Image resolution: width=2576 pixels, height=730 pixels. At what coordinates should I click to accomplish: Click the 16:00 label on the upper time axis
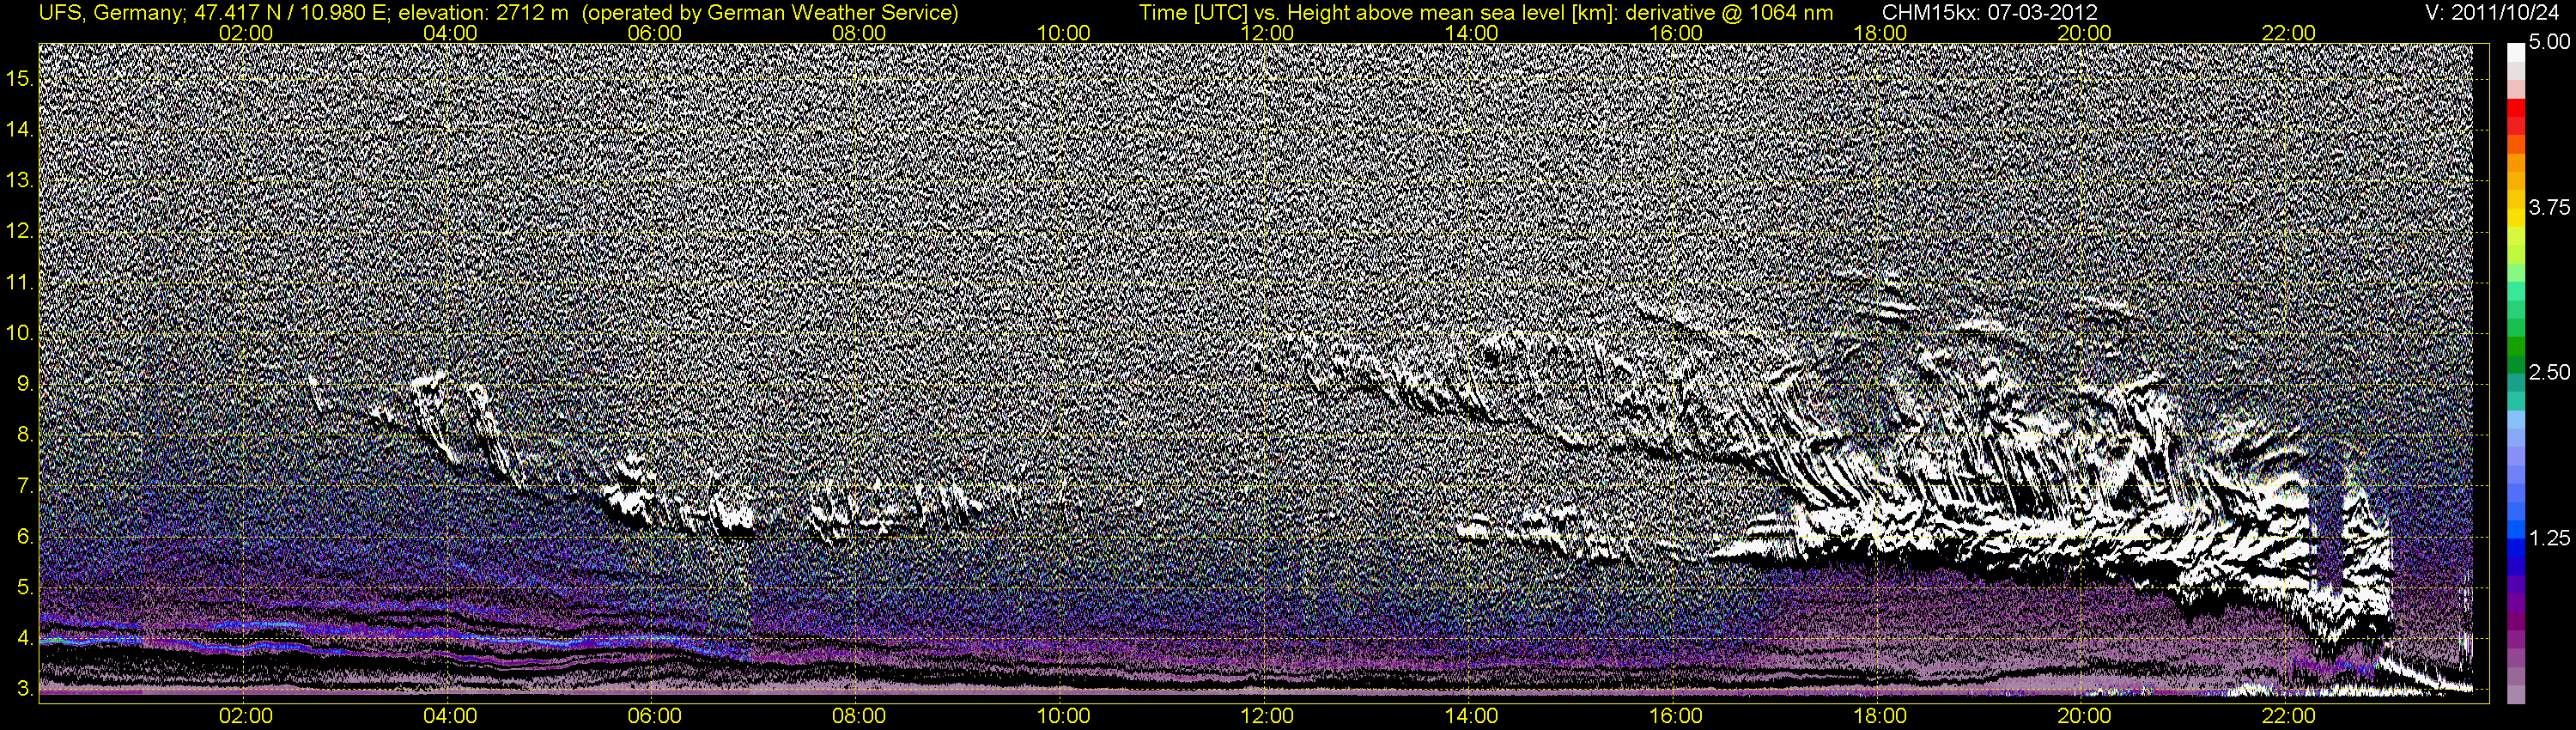click(x=1676, y=33)
